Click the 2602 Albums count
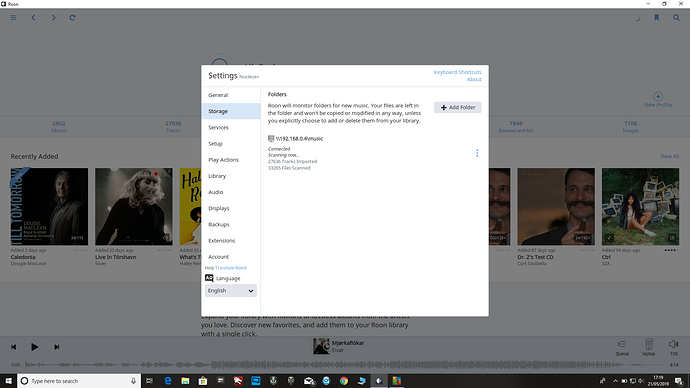Viewport: 690px width, 388px height. (x=59, y=127)
